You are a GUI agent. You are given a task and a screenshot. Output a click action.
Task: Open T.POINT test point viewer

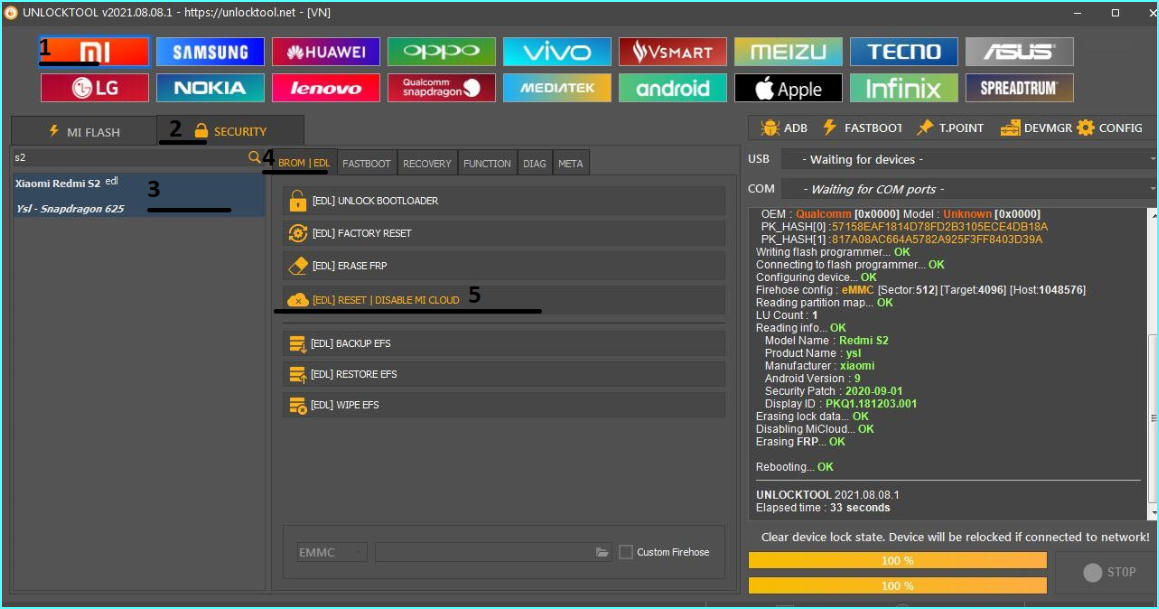950,128
